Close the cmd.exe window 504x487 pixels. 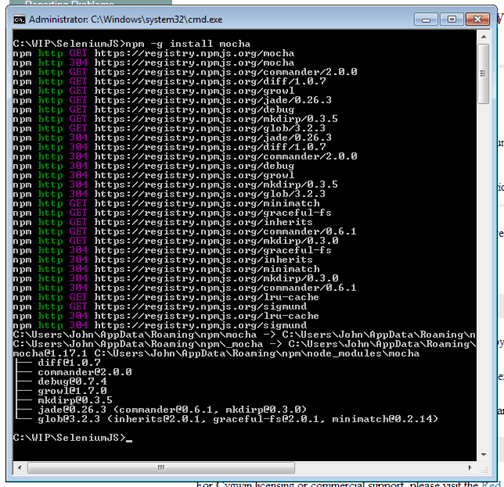[x=477, y=20]
